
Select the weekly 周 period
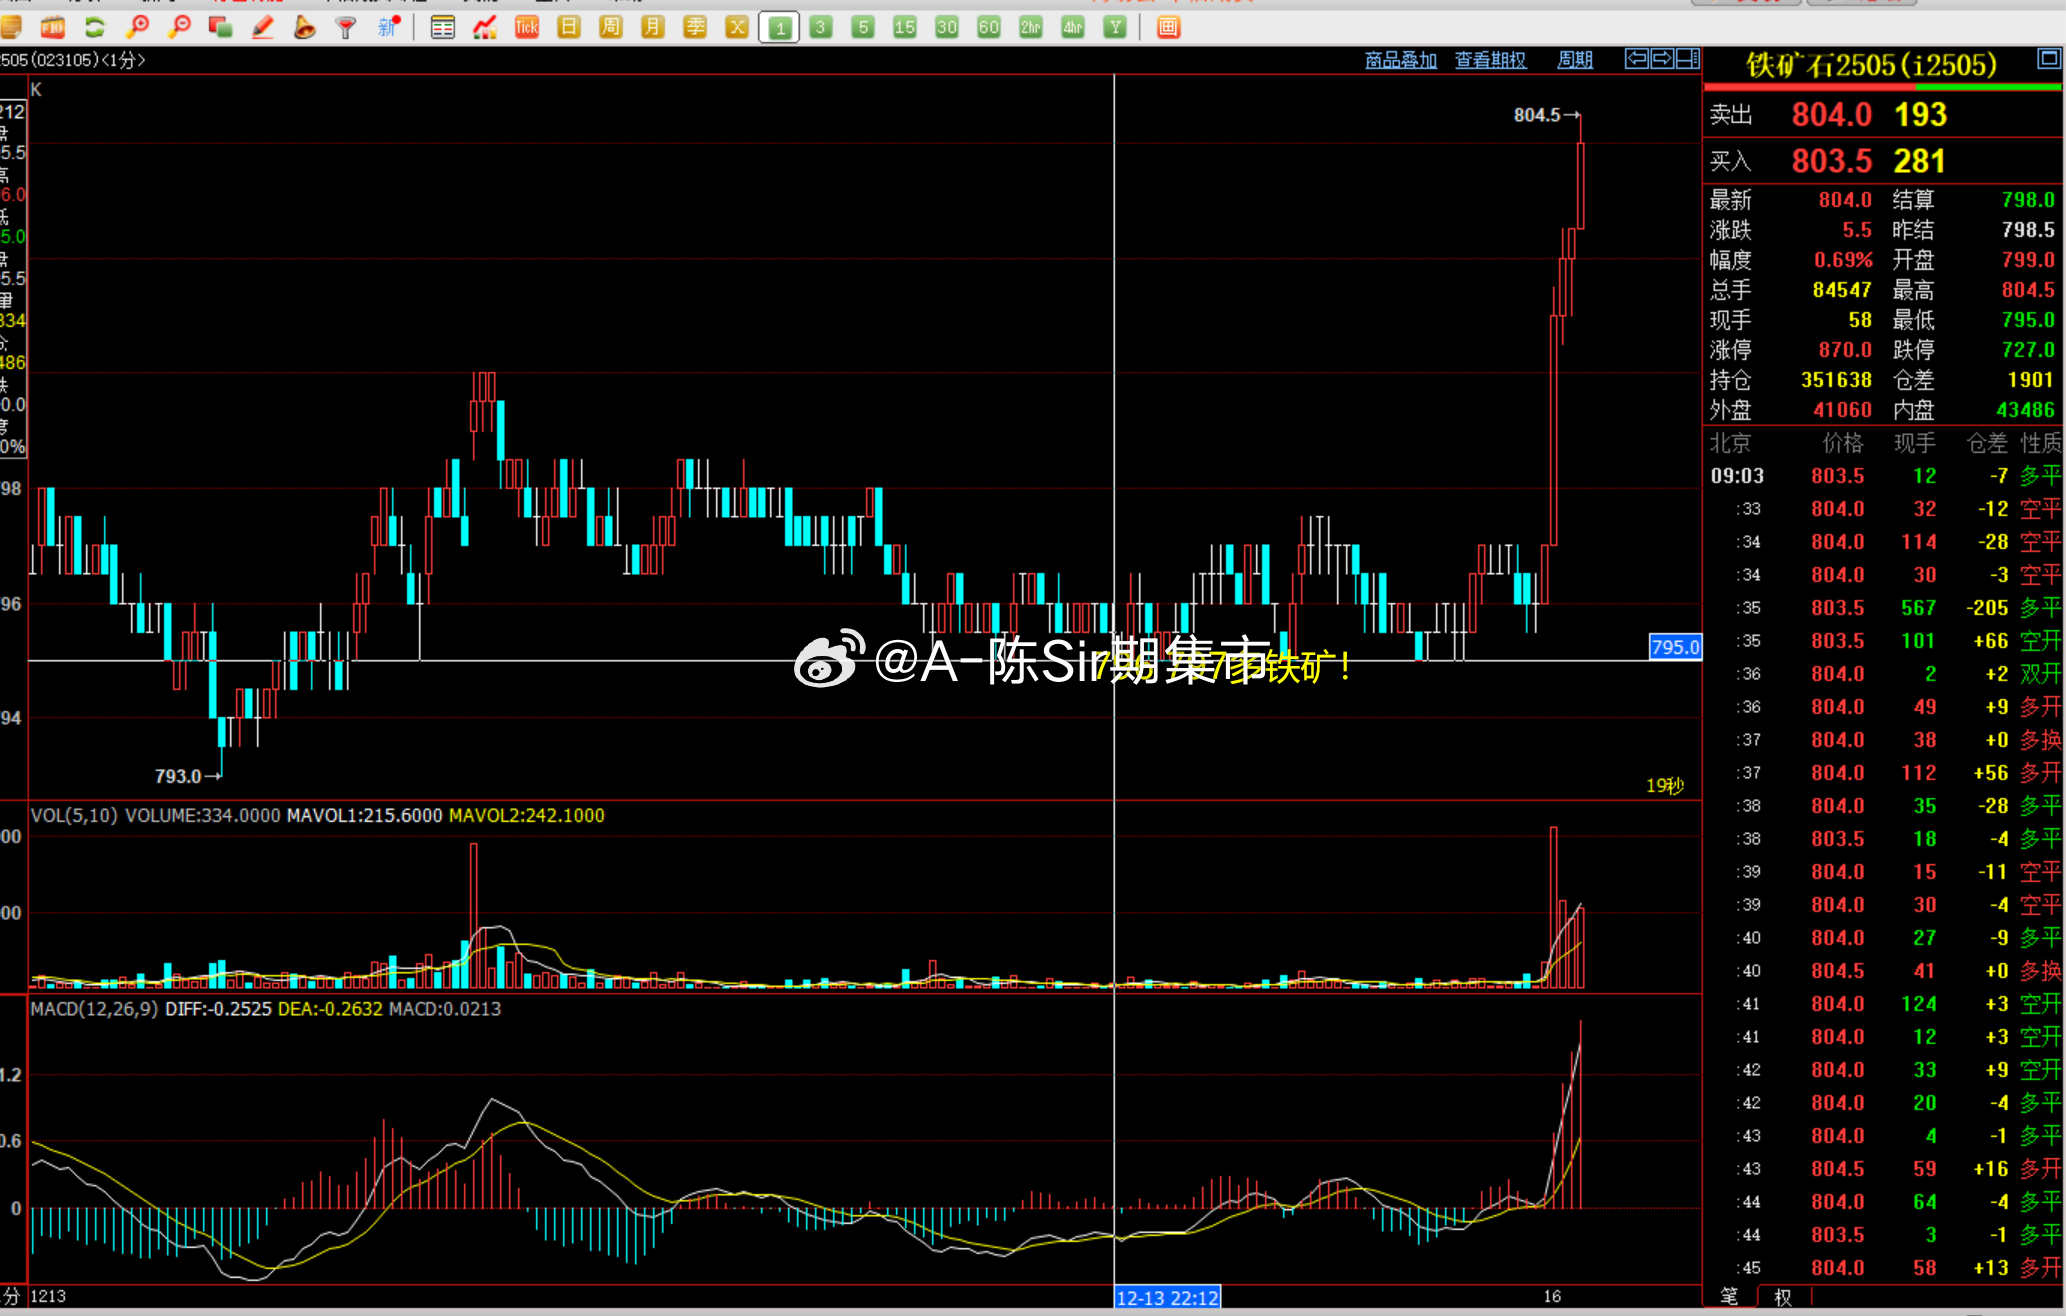[x=611, y=27]
